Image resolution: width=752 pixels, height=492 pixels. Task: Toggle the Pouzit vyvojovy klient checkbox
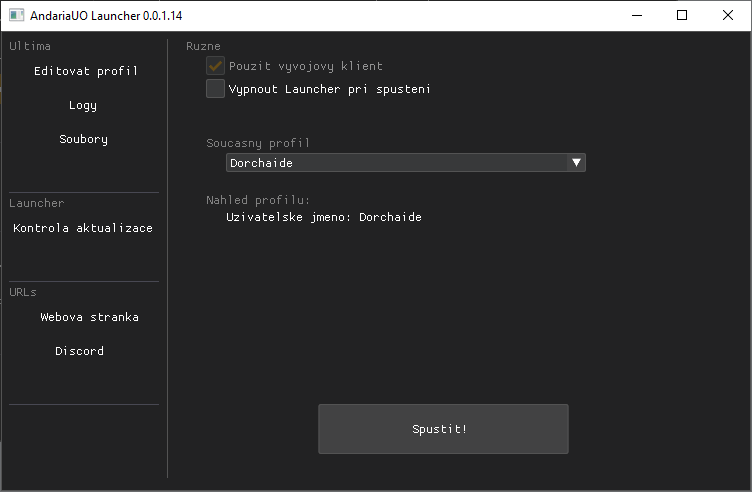click(215, 66)
